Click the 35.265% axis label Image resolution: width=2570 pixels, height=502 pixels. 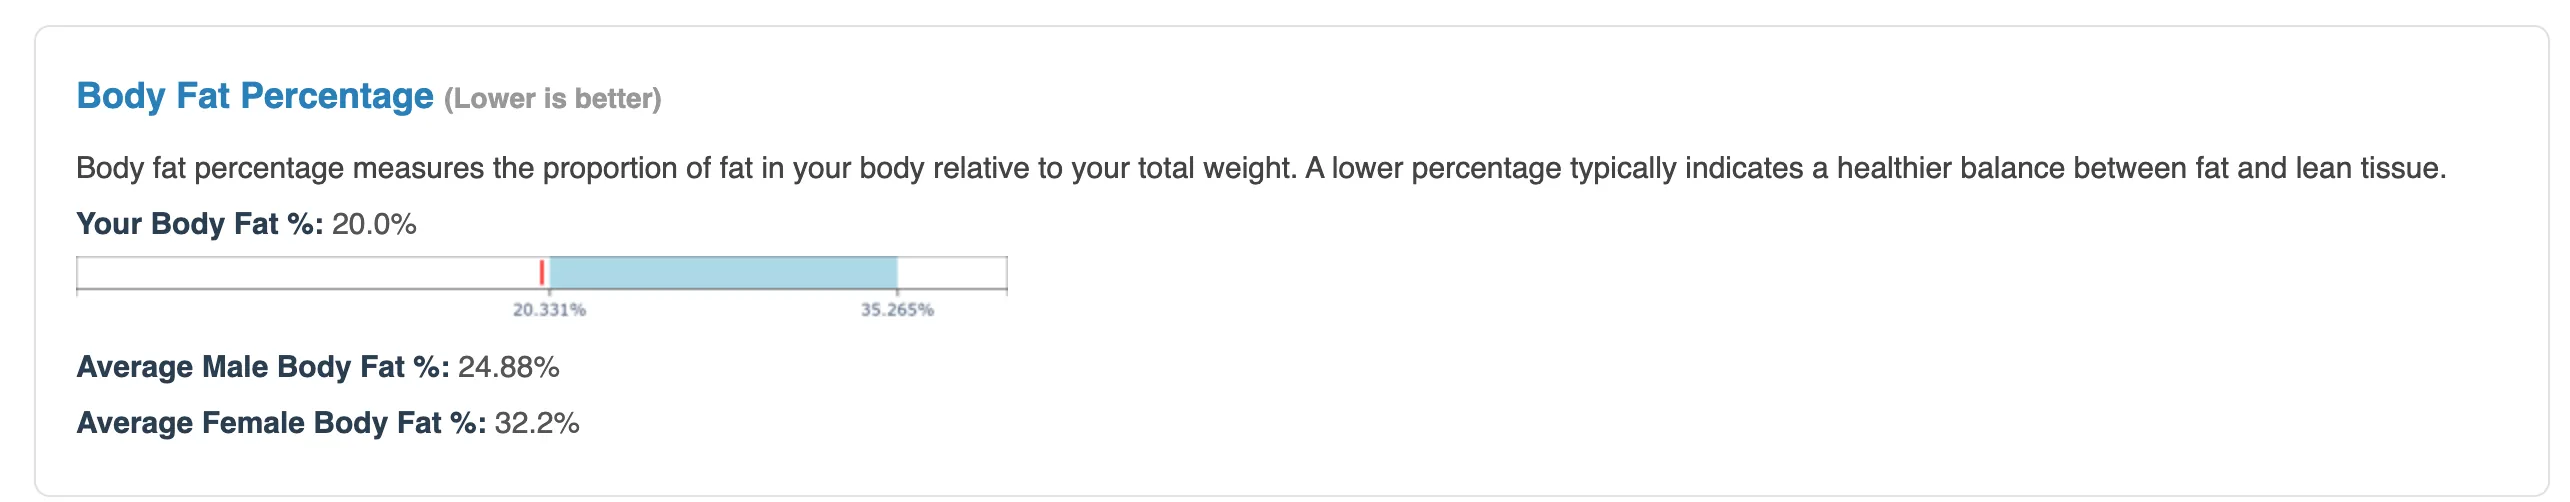click(x=897, y=310)
